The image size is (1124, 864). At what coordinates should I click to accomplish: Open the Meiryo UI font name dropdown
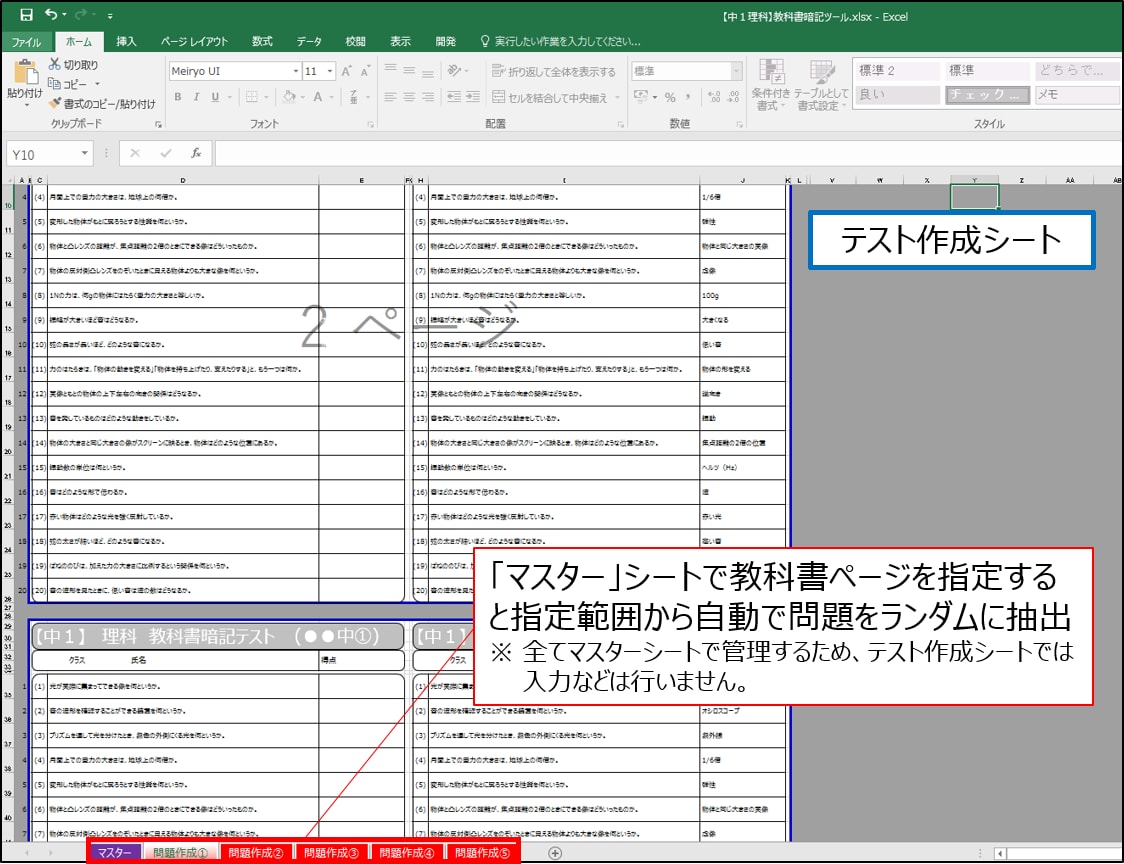click(x=295, y=71)
